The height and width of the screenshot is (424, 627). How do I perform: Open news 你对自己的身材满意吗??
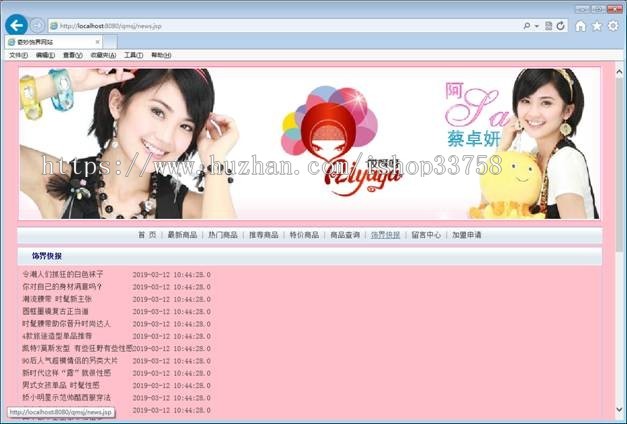point(62,287)
